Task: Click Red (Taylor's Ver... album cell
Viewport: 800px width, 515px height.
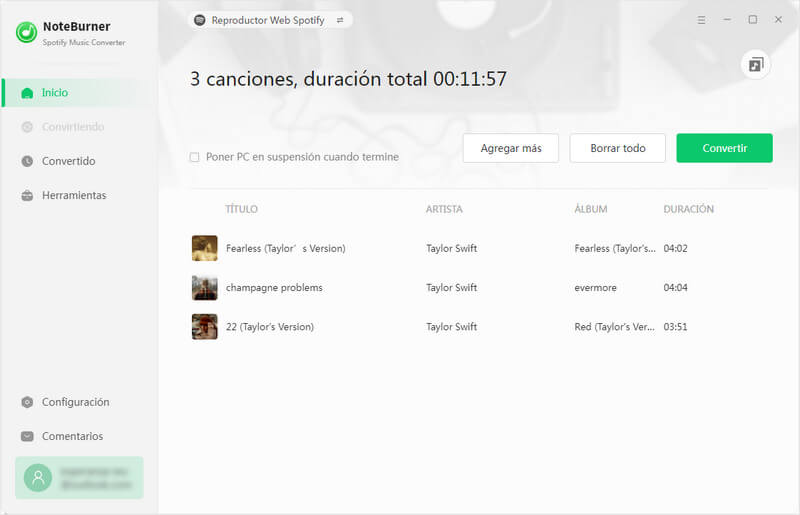Action: tap(615, 327)
